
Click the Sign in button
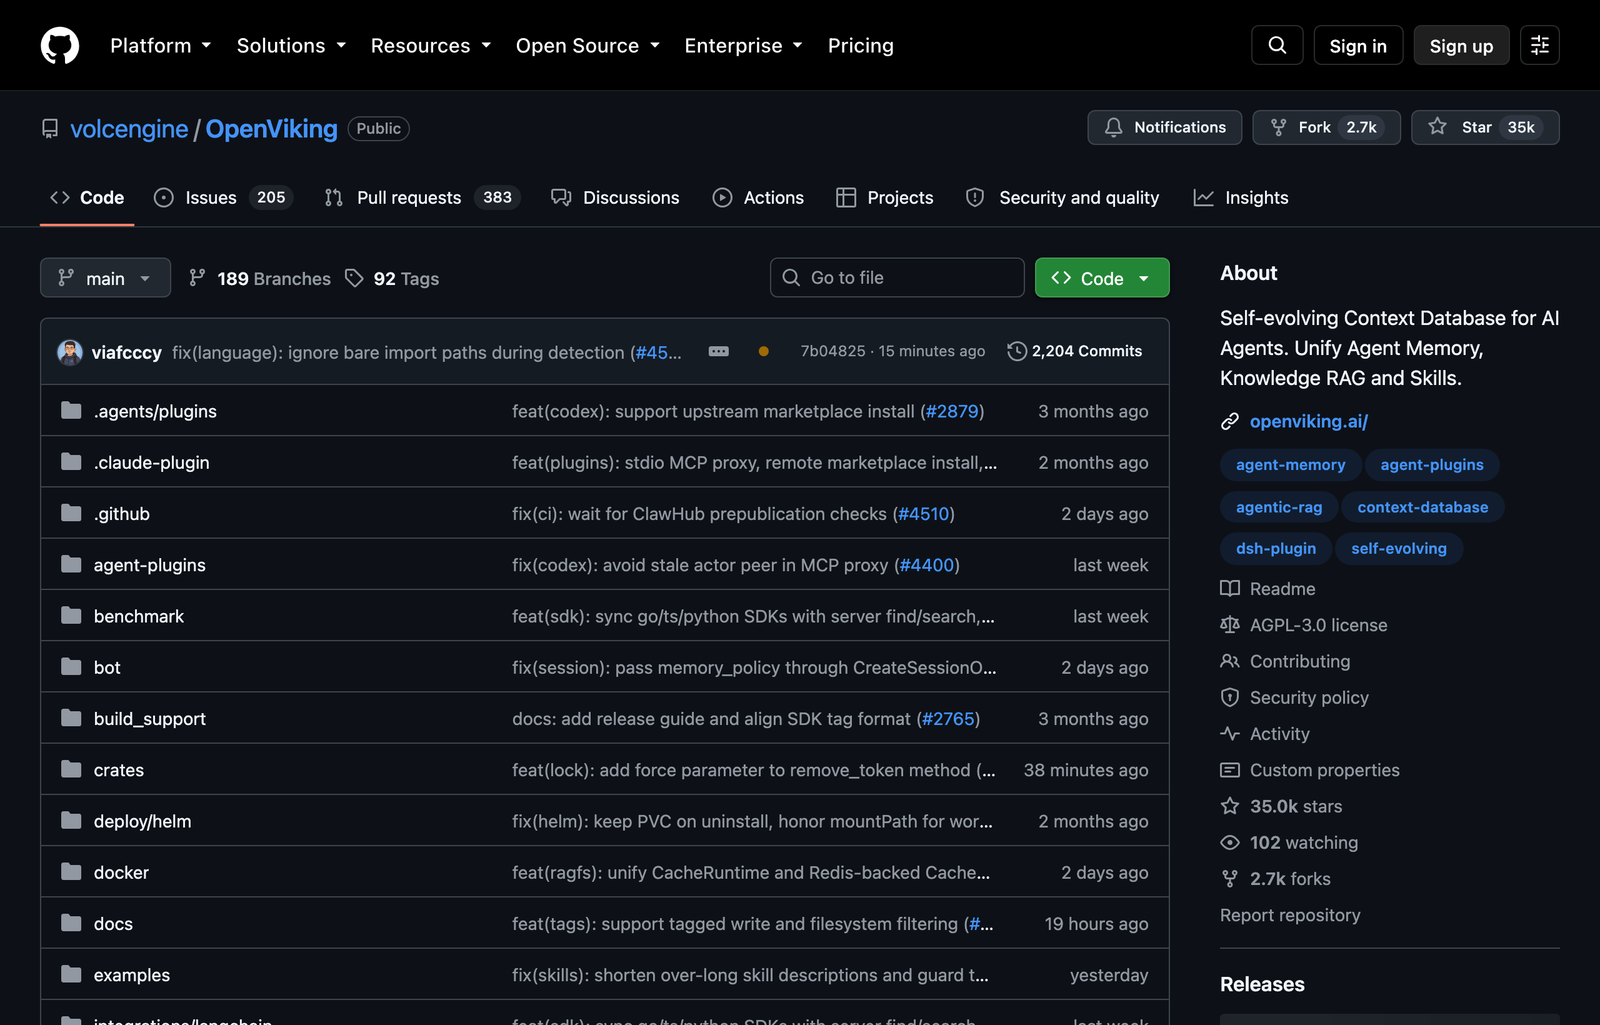[x=1358, y=45]
